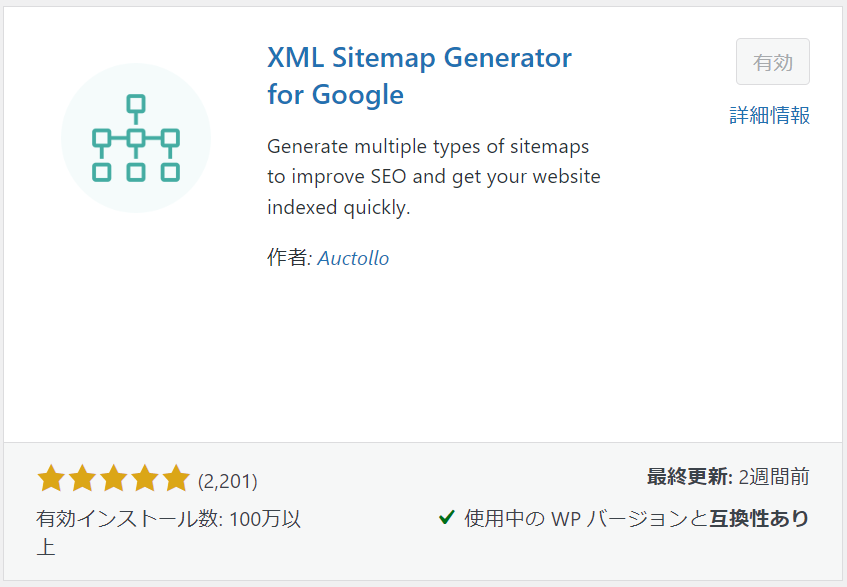Click the fourth gold rating star

(x=145, y=478)
